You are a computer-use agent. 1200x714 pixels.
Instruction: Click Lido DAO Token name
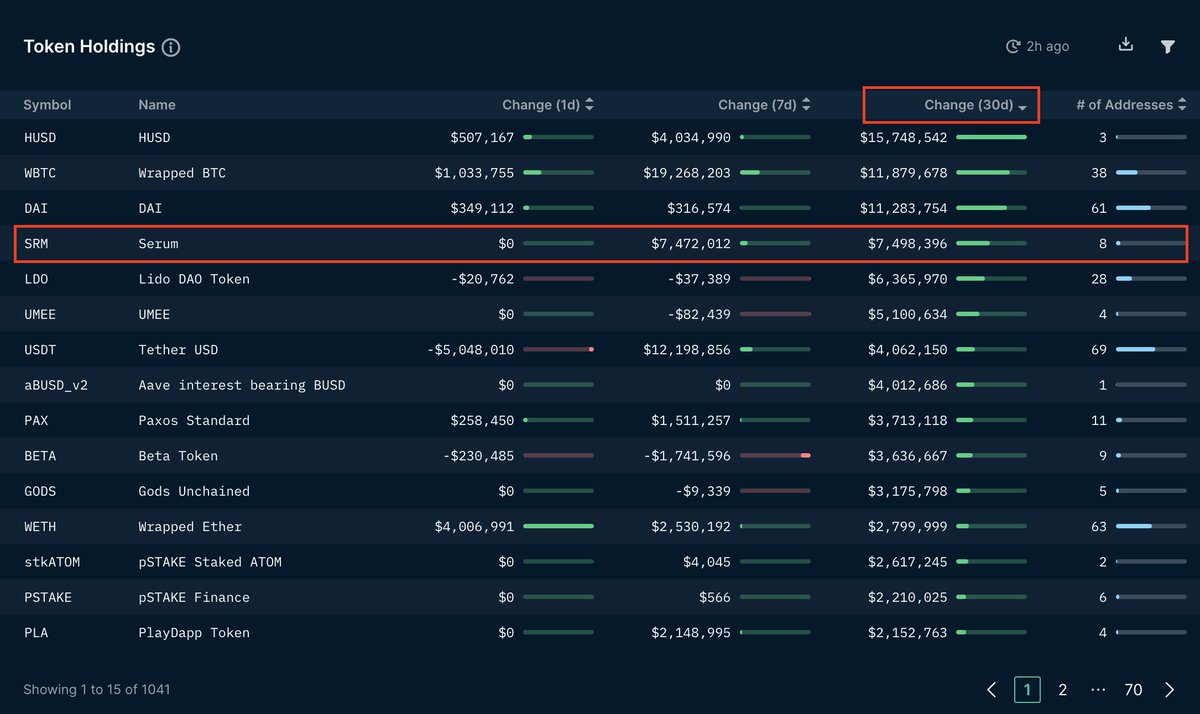pos(194,279)
